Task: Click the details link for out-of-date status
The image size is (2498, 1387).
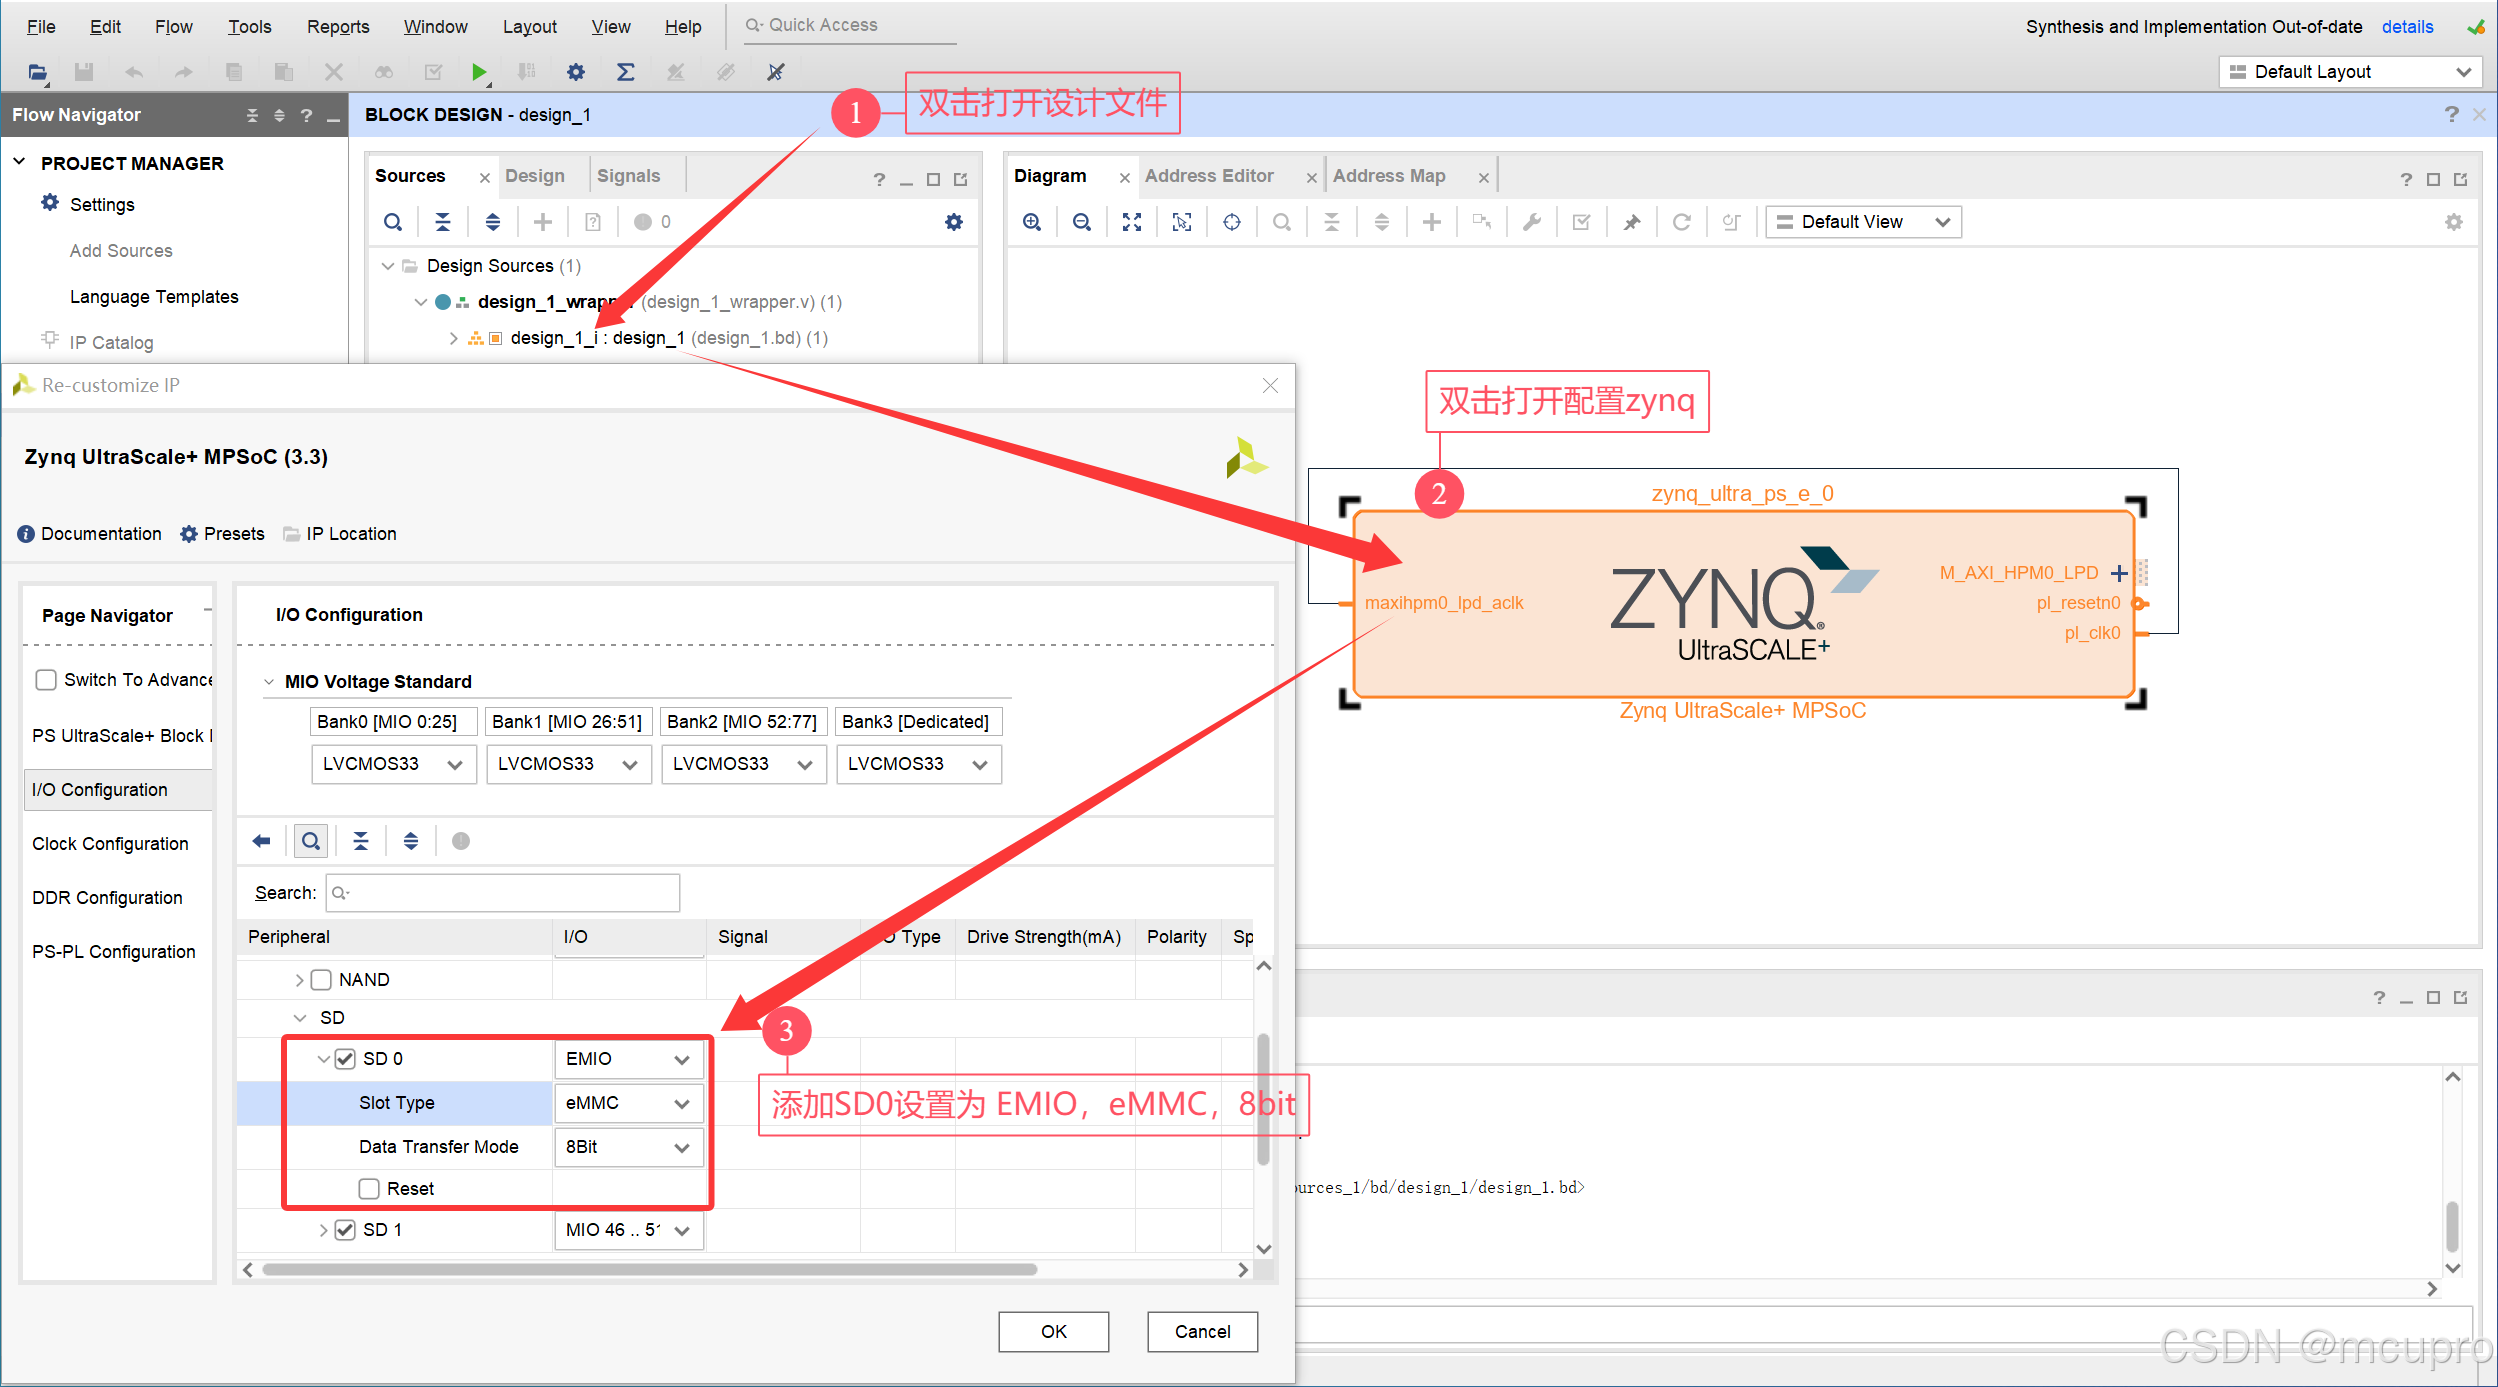Action: pyautogui.click(x=2407, y=26)
